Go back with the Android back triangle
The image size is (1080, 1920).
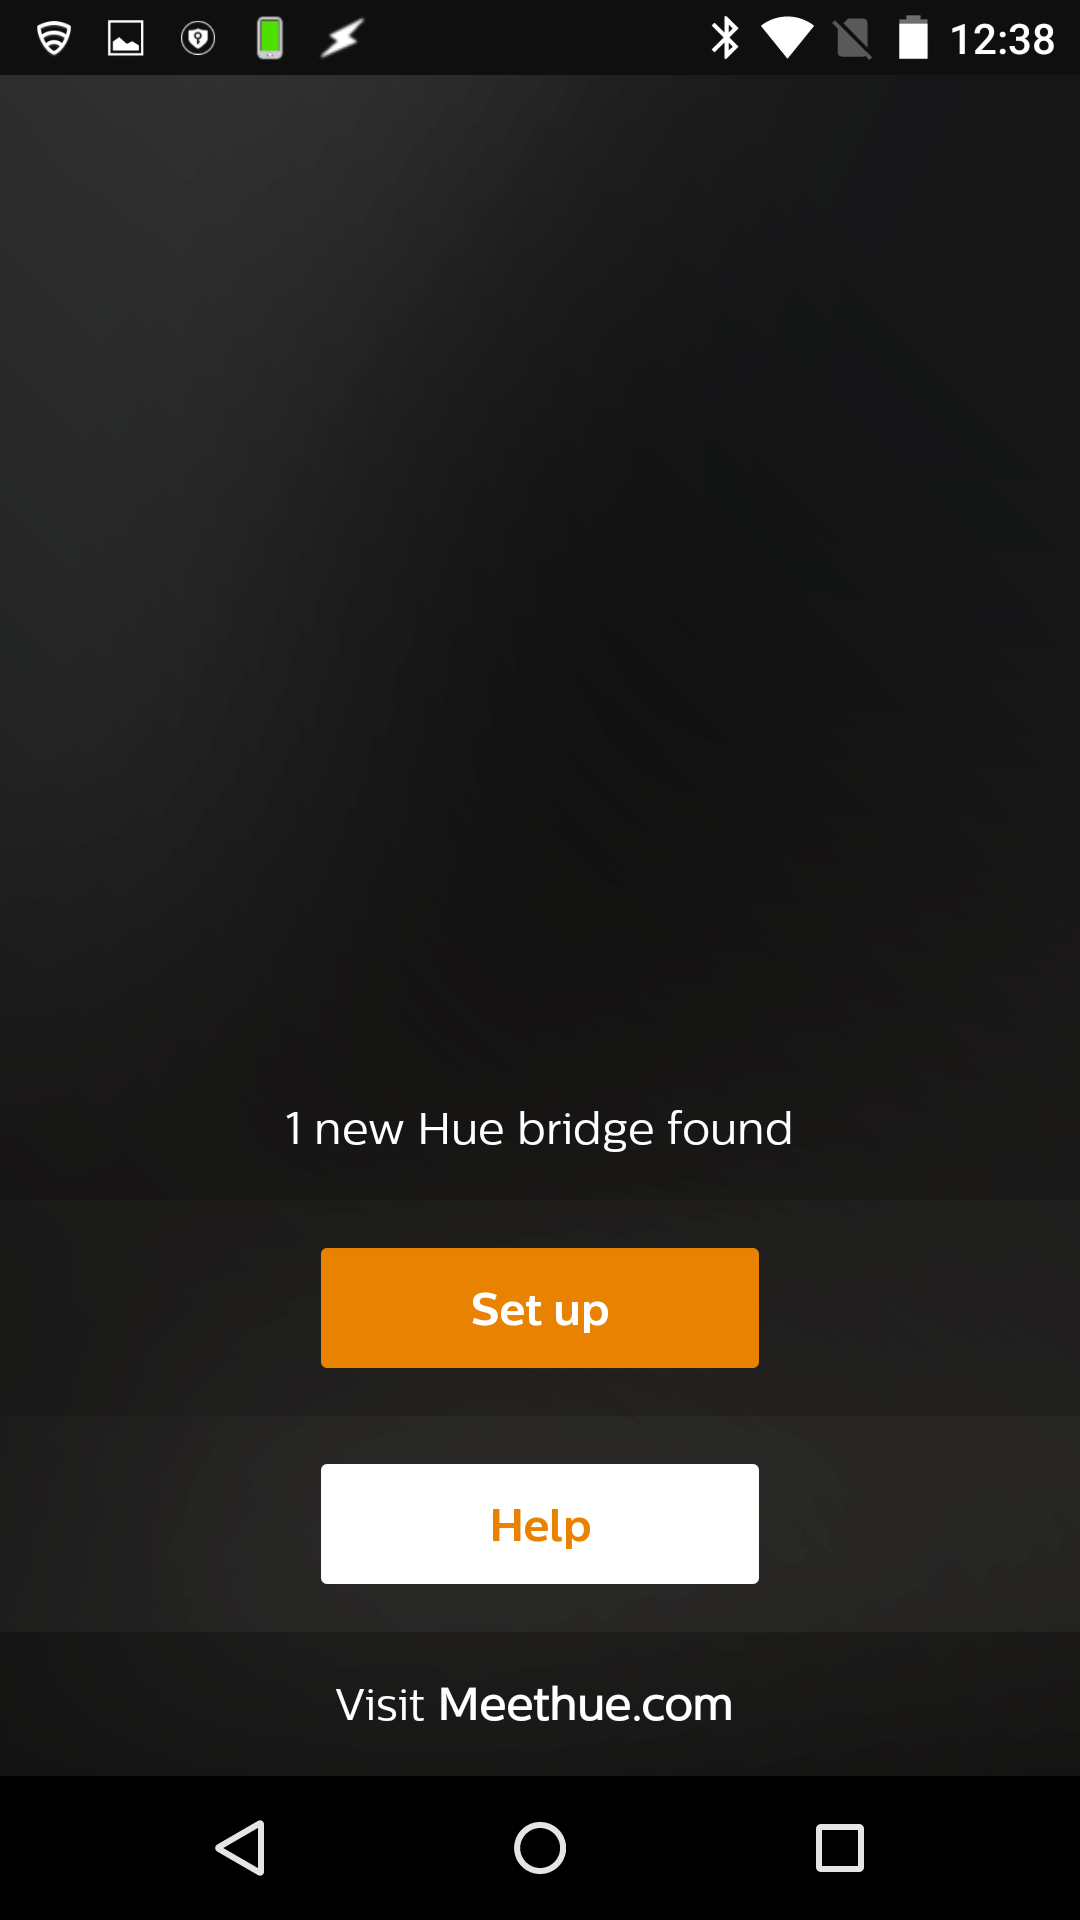pos(240,1848)
